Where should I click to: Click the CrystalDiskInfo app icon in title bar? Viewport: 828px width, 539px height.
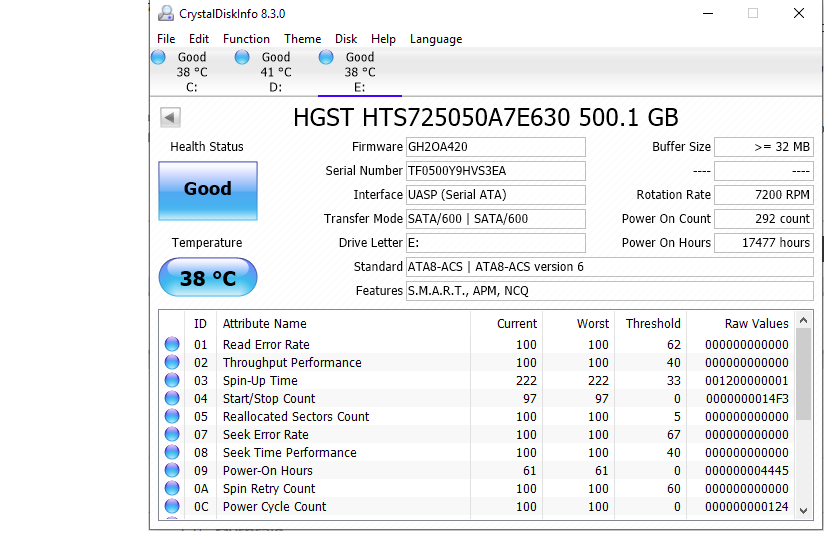[x=165, y=14]
